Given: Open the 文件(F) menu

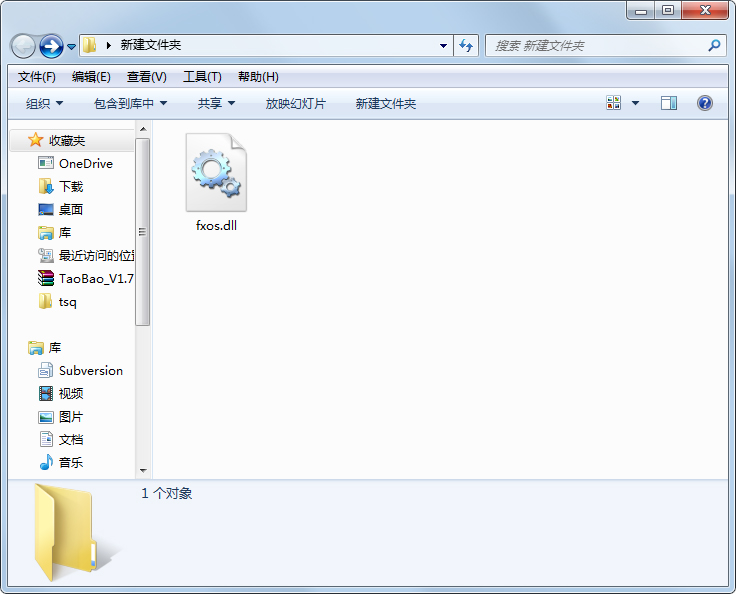Looking at the screenshot, I should click(37, 77).
